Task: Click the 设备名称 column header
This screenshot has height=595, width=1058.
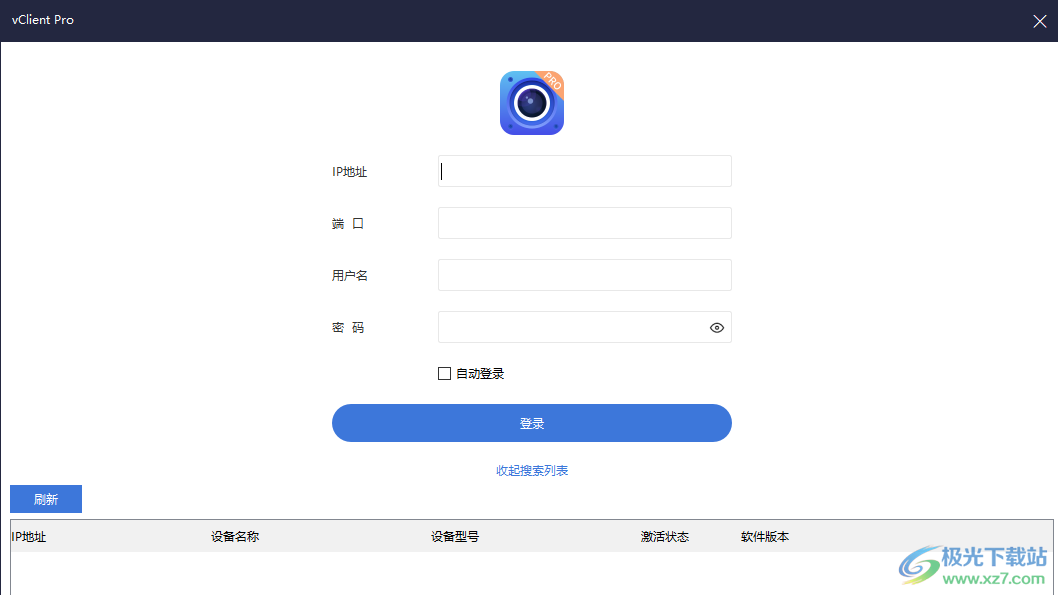Action: (235, 537)
